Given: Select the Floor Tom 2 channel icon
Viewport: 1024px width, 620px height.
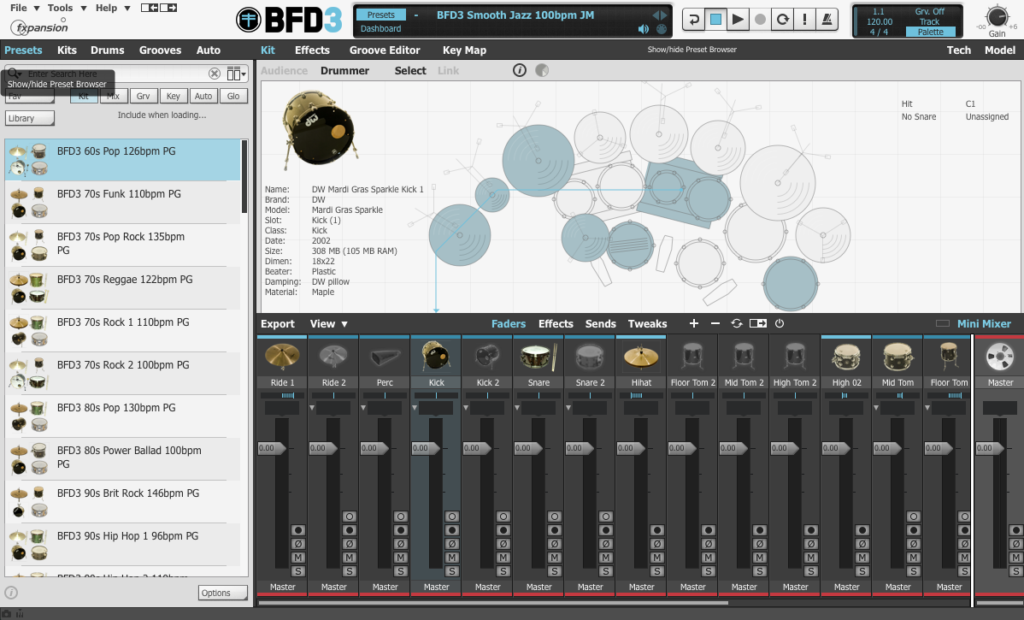Looking at the screenshot, I should pos(692,357).
